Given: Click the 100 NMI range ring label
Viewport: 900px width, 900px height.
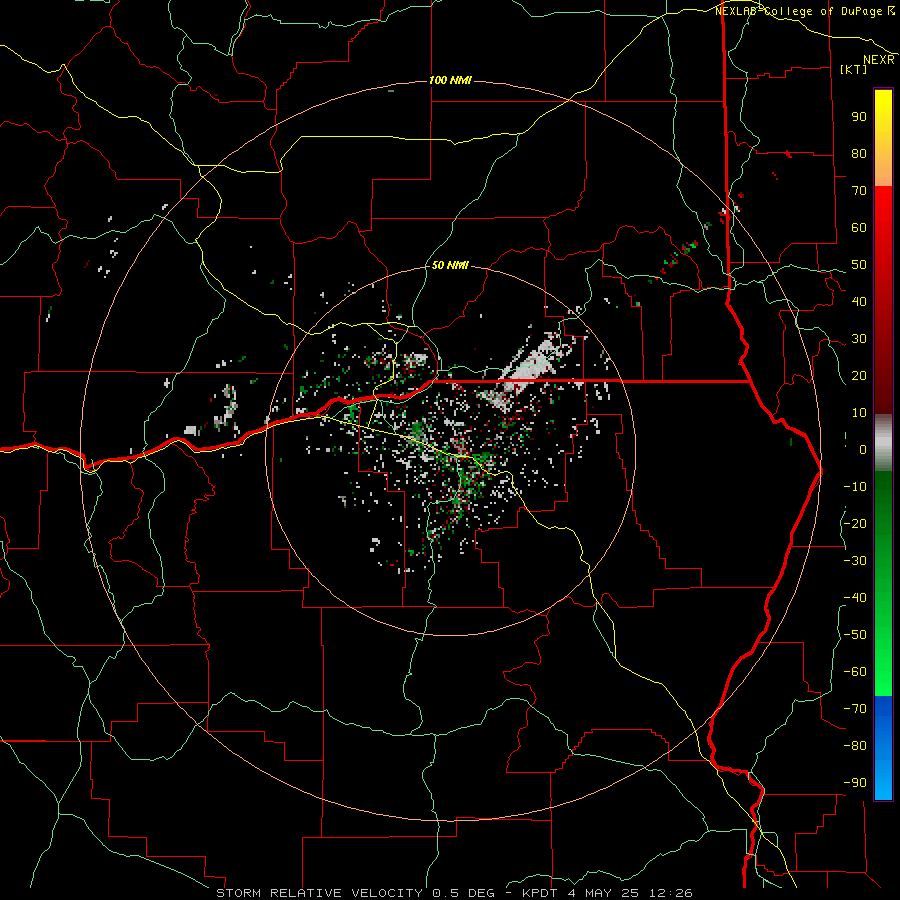Looking at the screenshot, I should 450,80.
